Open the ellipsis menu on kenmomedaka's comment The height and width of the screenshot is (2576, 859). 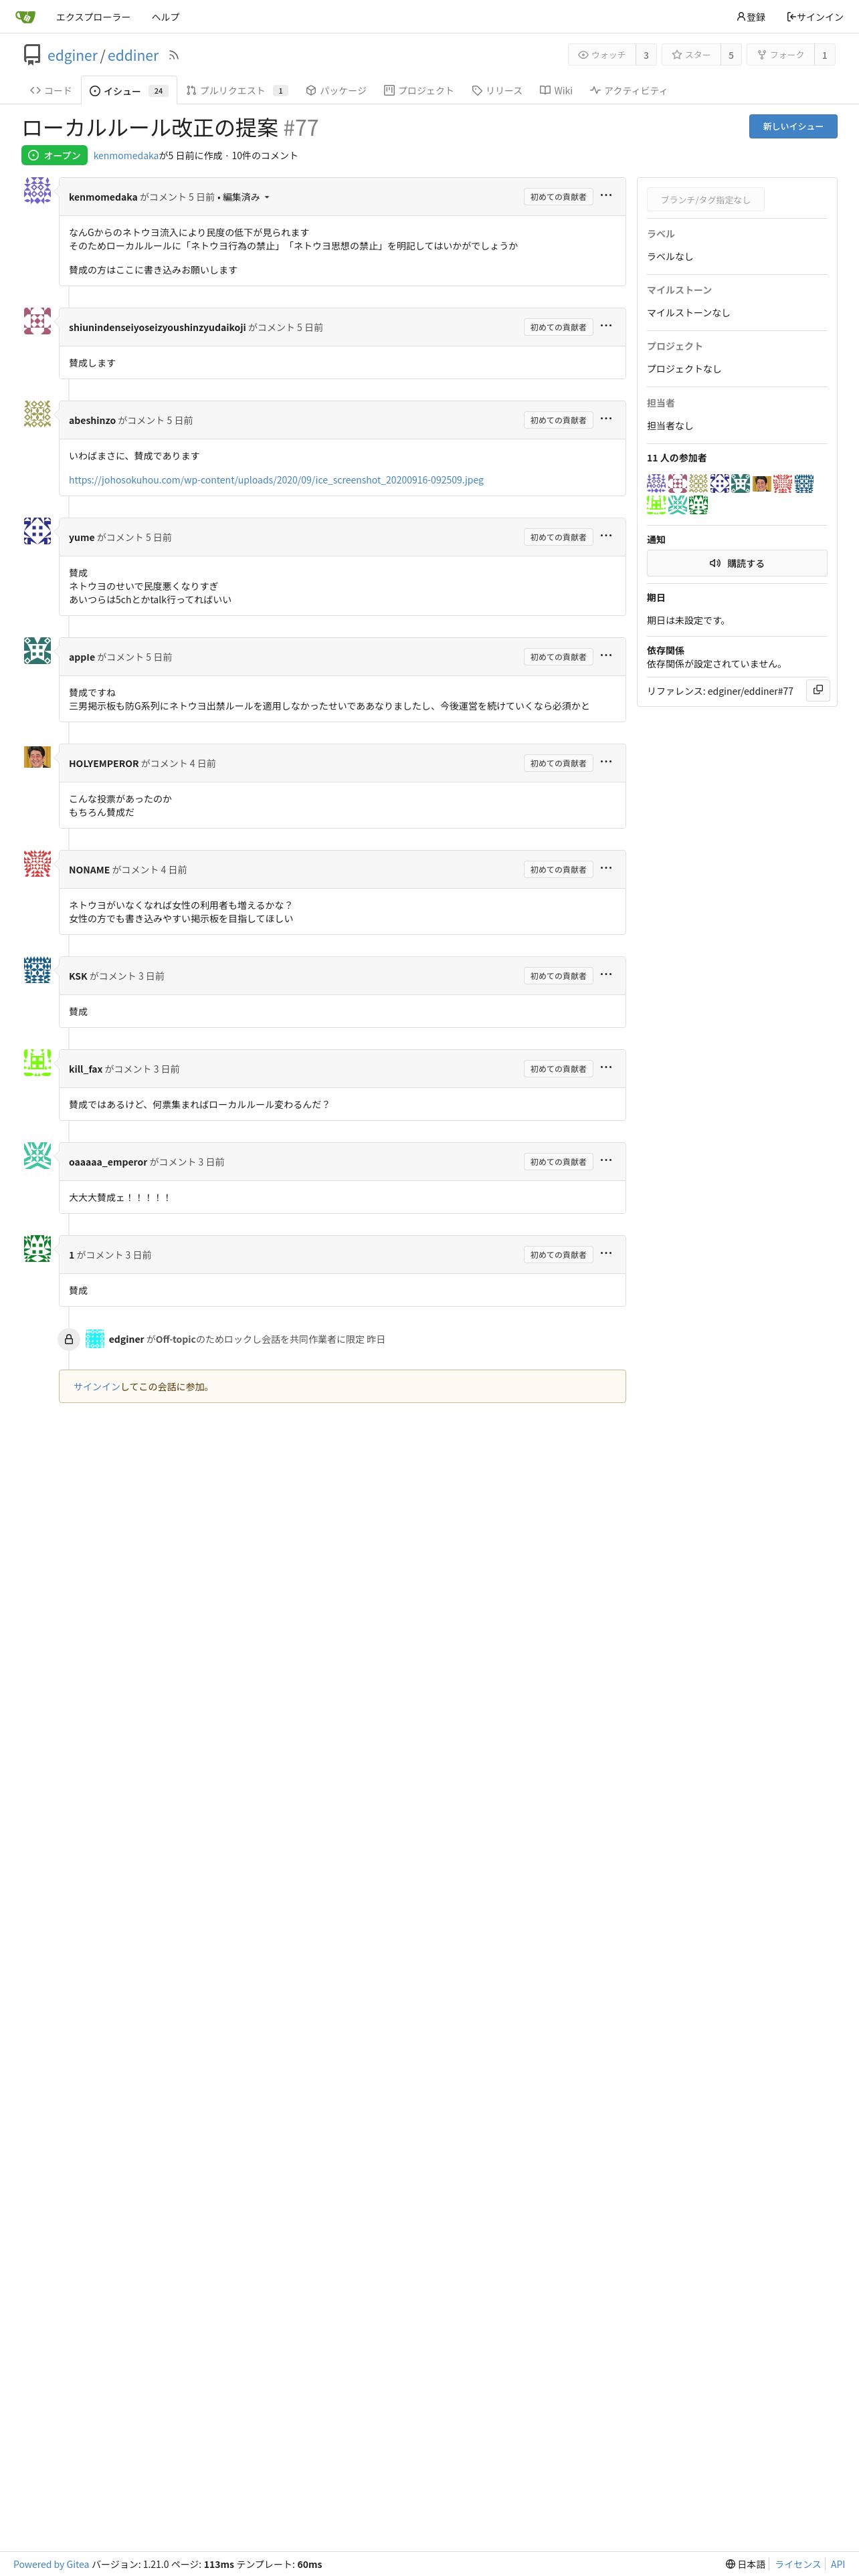click(x=606, y=196)
